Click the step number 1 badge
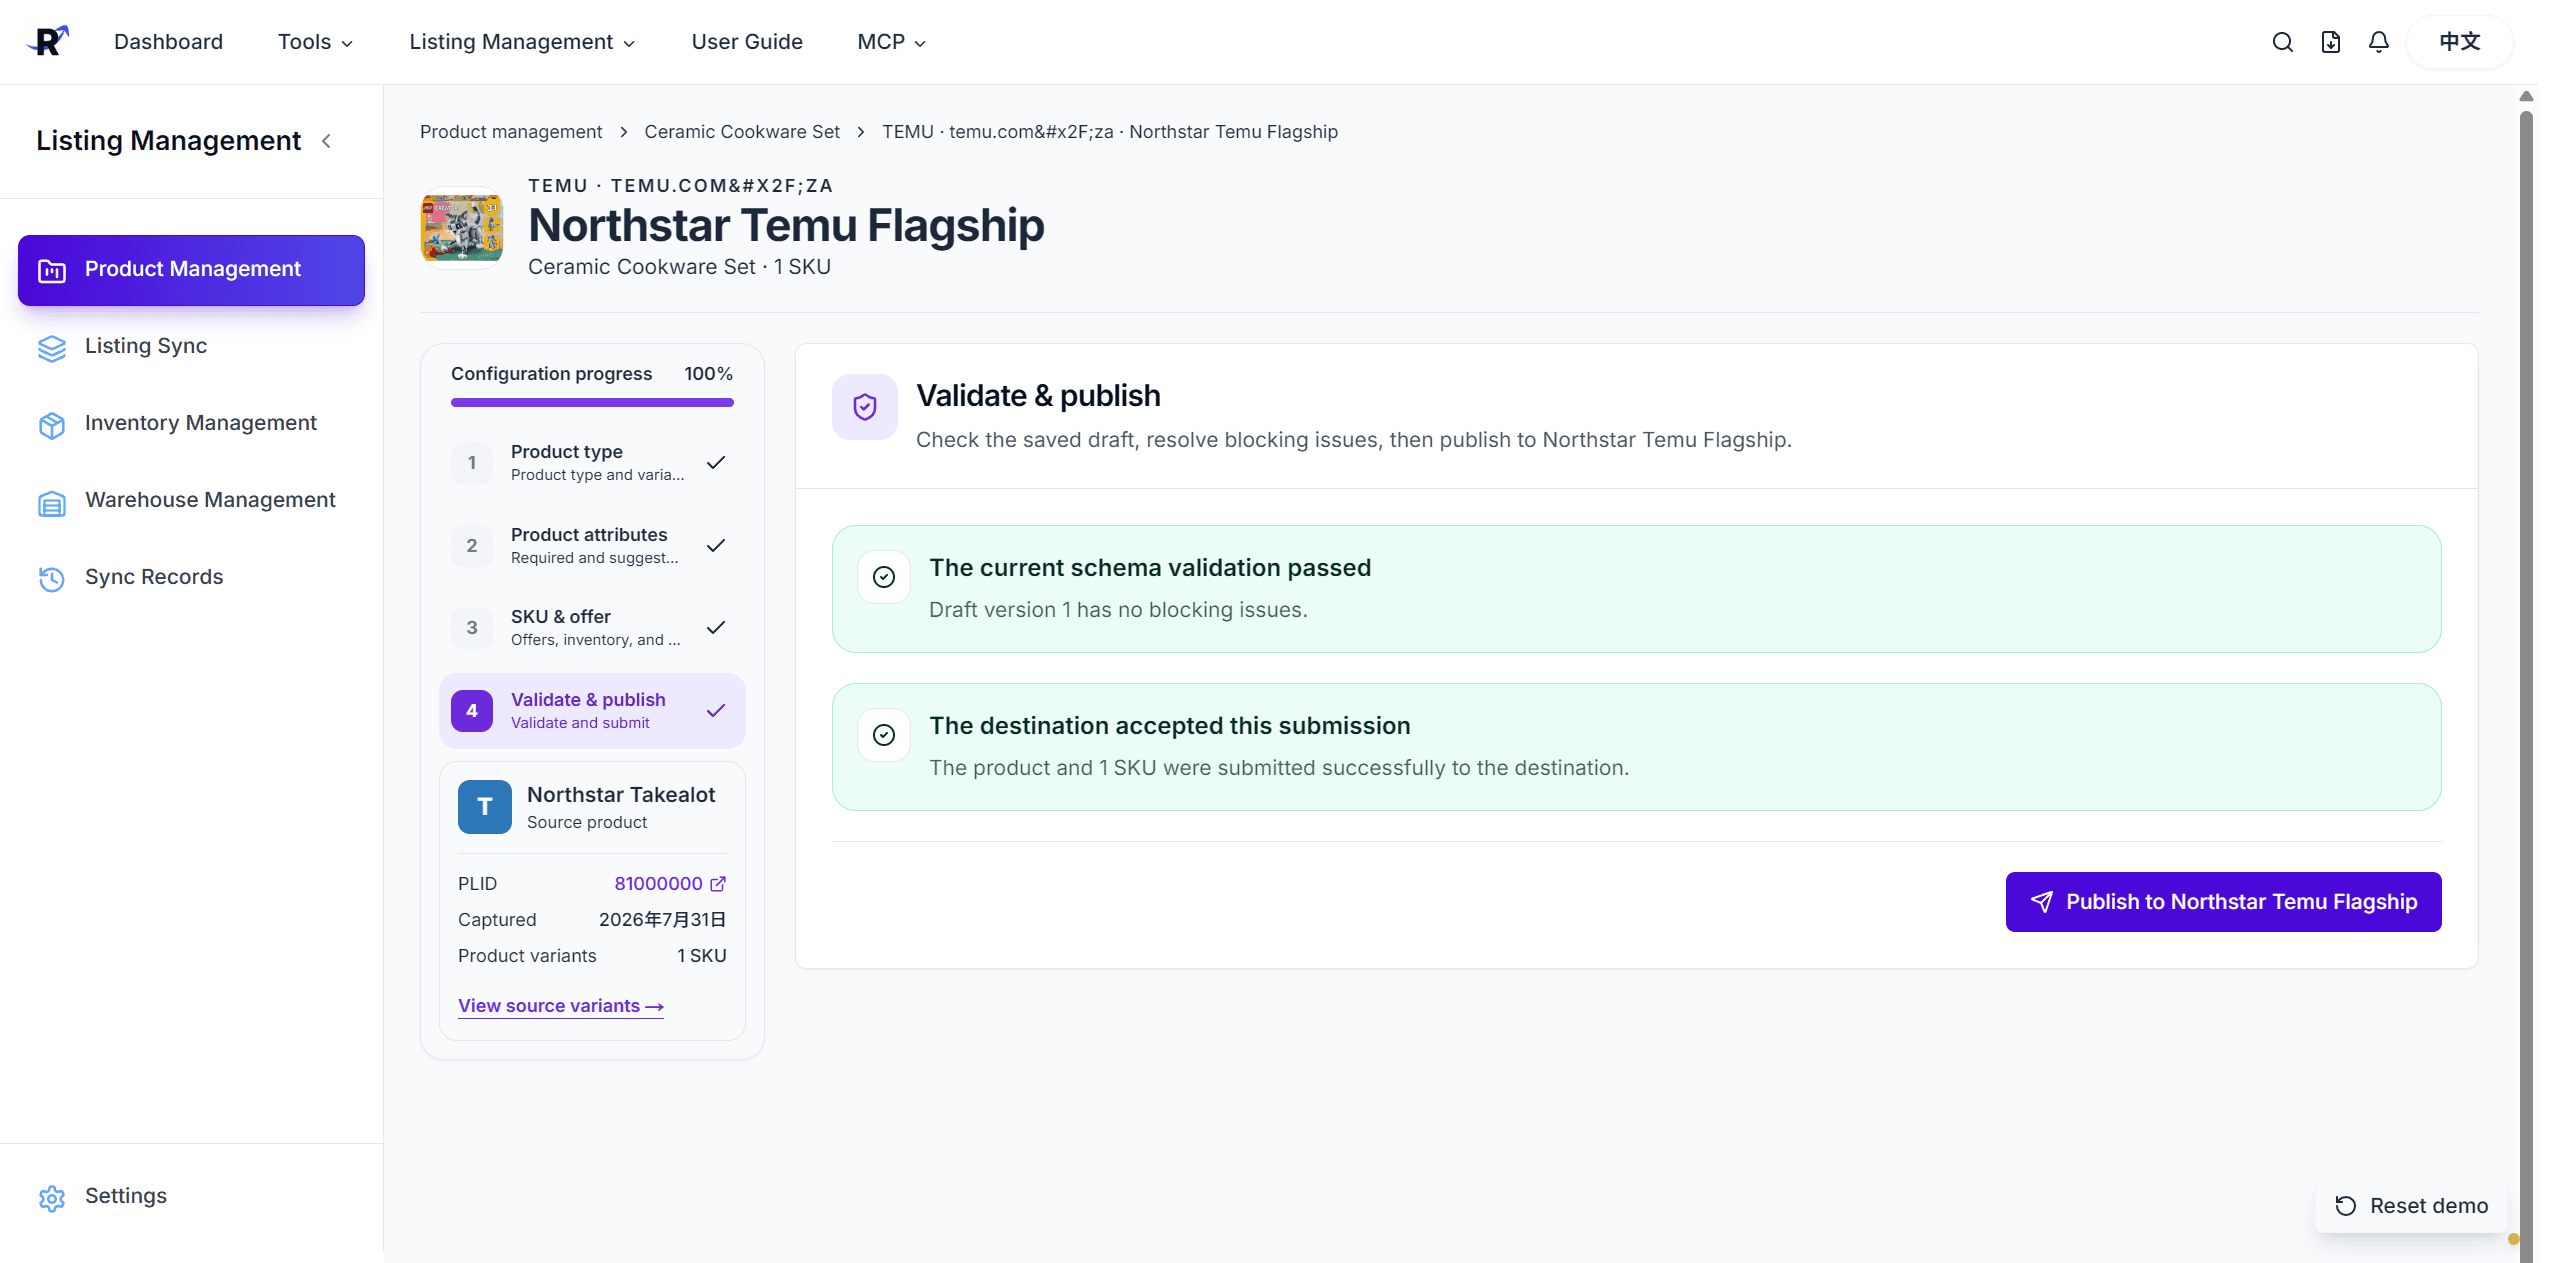This screenshot has height=1263, width=2561. click(472, 463)
